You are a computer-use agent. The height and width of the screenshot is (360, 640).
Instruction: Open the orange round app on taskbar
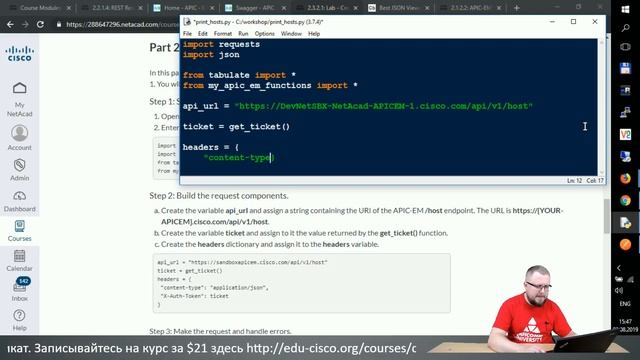625,244
